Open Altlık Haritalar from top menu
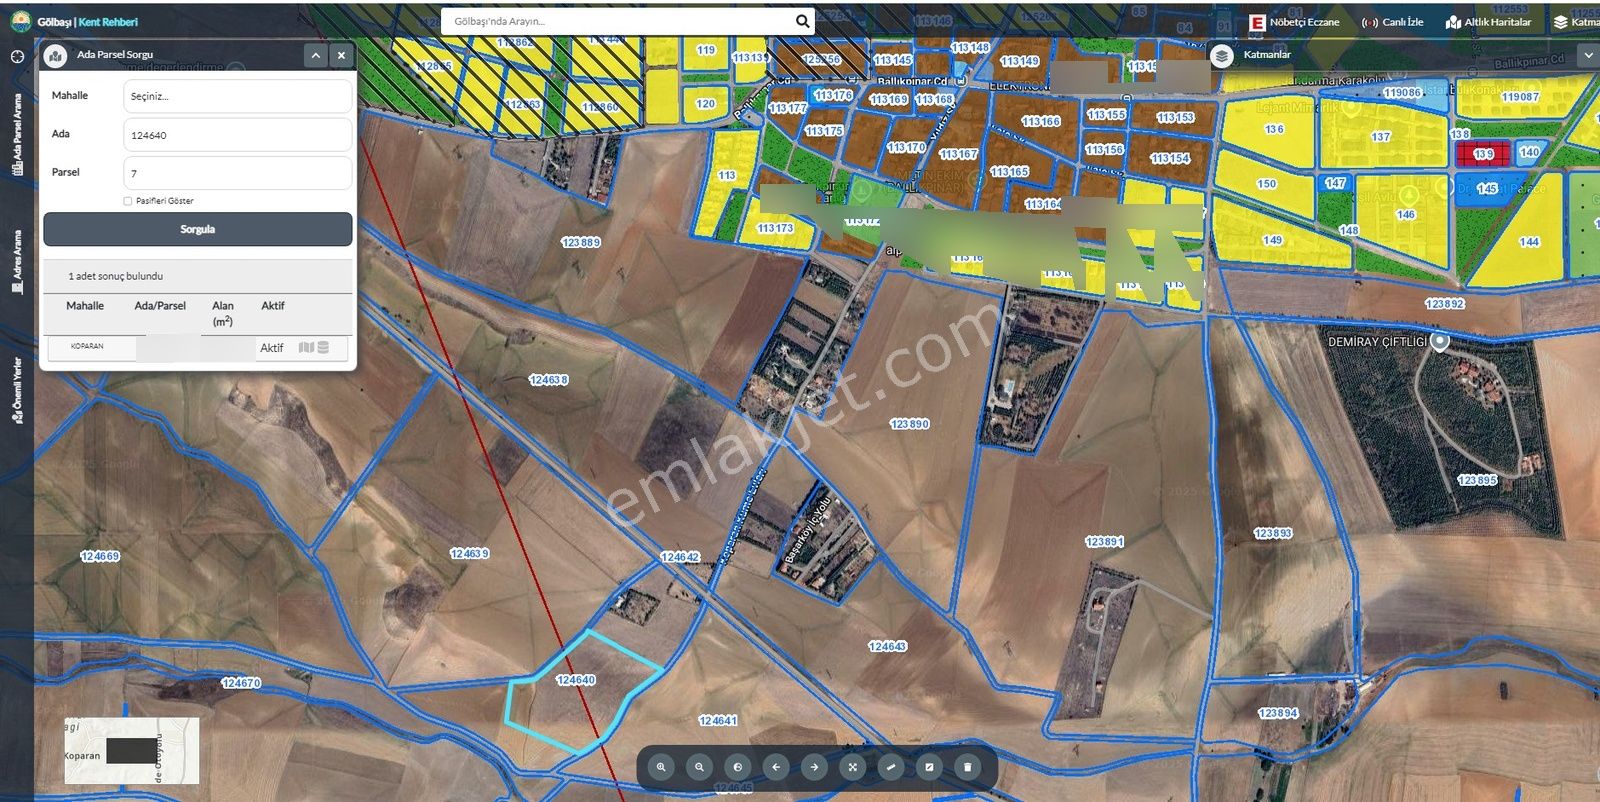 click(1488, 22)
